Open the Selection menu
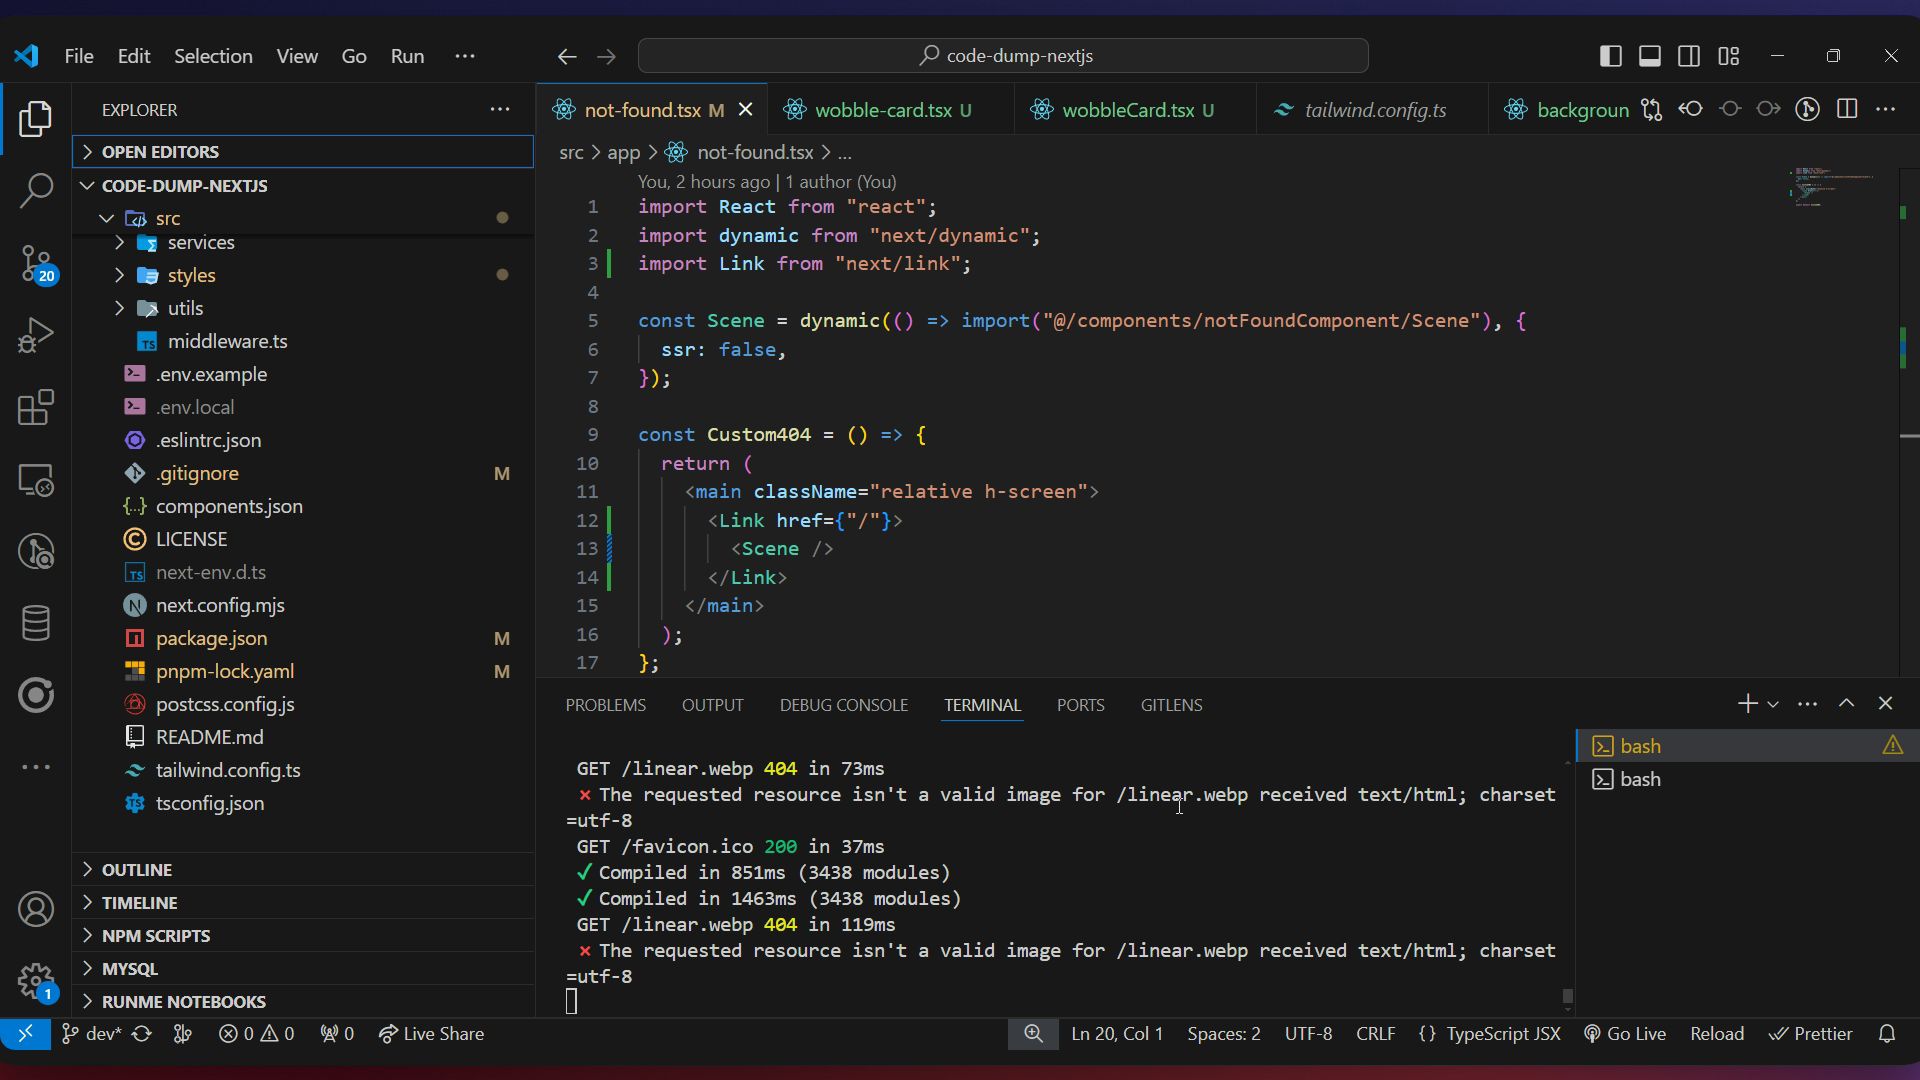The width and height of the screenshot is (1920, 1080). 213,56
